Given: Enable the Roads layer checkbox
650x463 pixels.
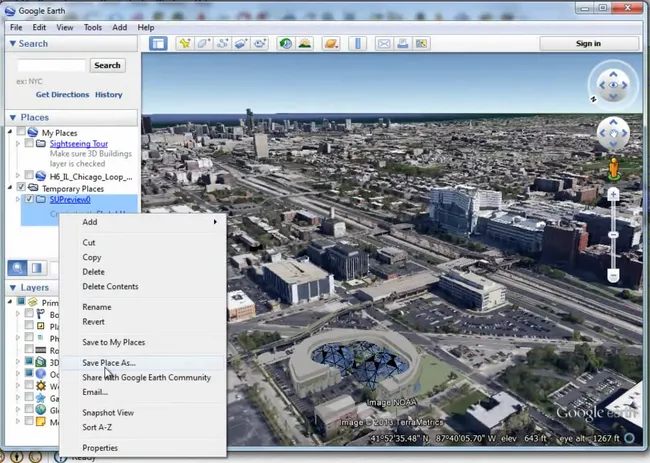Looking at the screenshot, I should click(29, 349).
